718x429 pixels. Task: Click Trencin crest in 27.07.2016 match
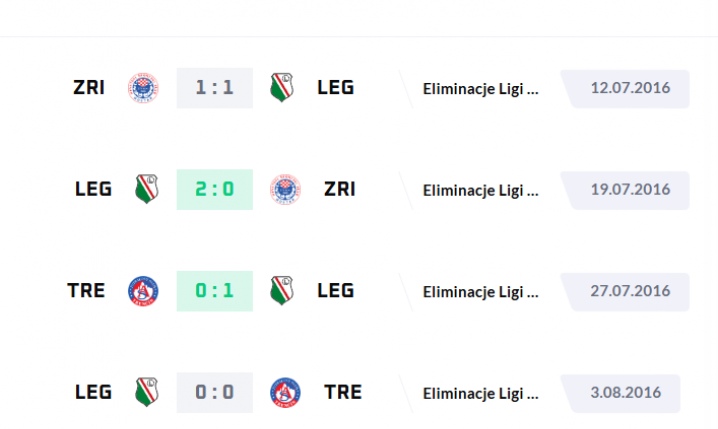click(x=143, y=291)
